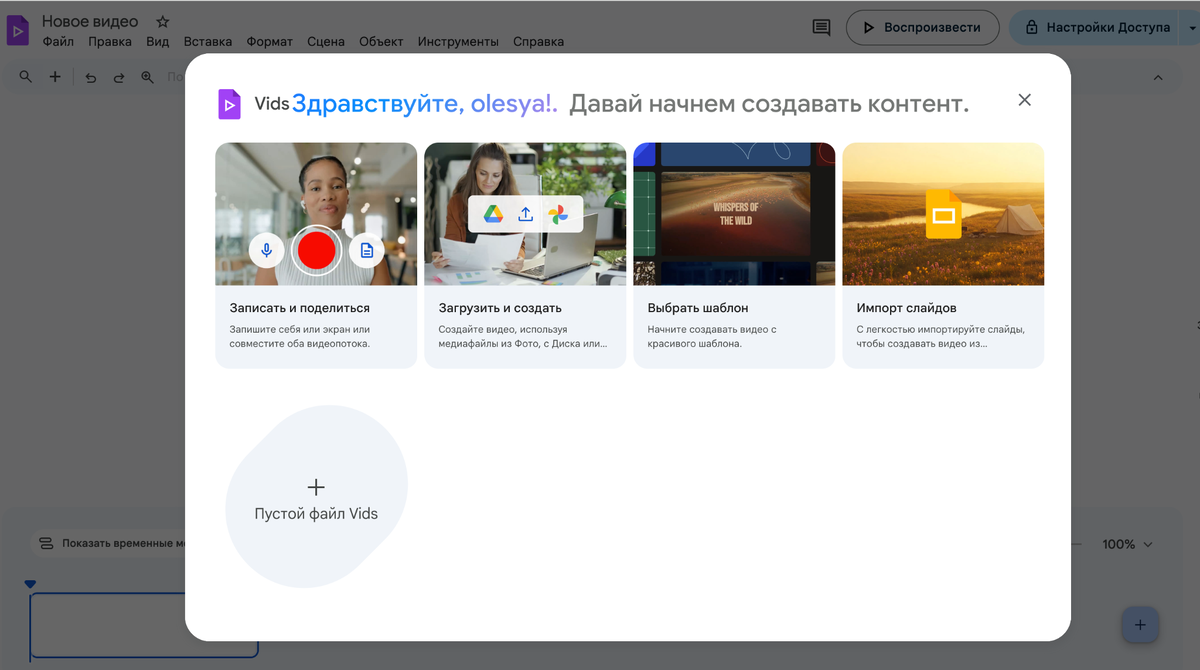Open the Сцена menu

point(326,42)
